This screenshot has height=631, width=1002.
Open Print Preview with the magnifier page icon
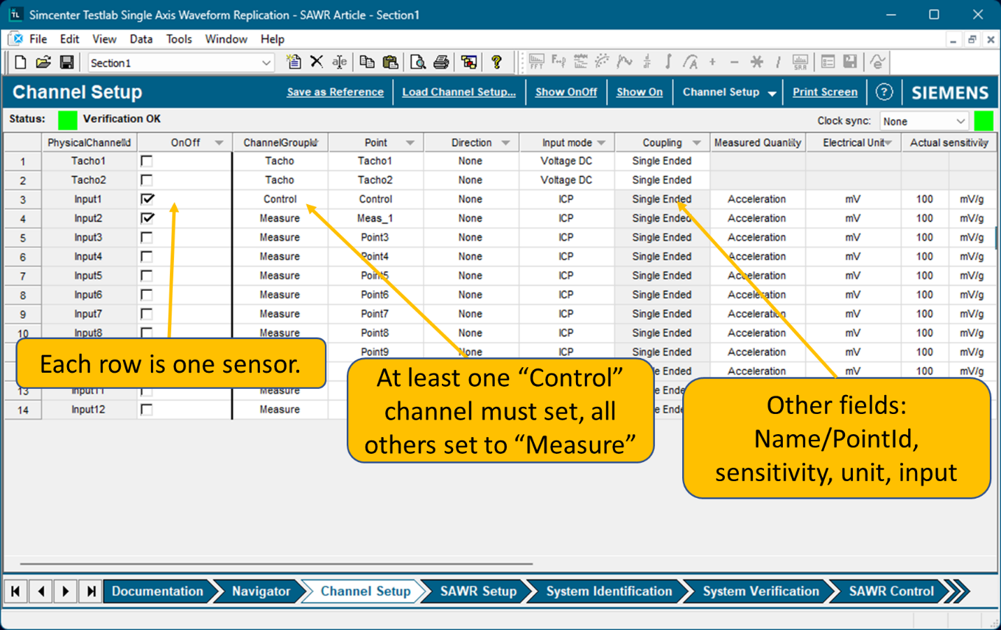pos(417,62)
